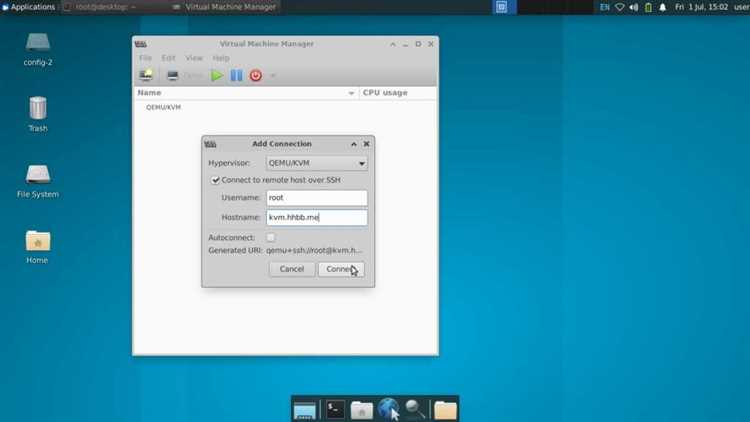This screenshot has width=750, height=422.
Task: Click the notification bell tray icon
Action: [x=662, y=7]
